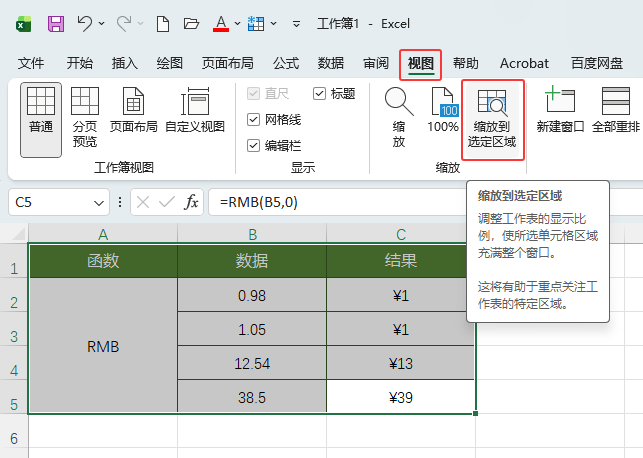Reset zoom with the 100% button
The height and width of the screenshot is (458, 643).
pyautogui.click(x=442, y=109)
